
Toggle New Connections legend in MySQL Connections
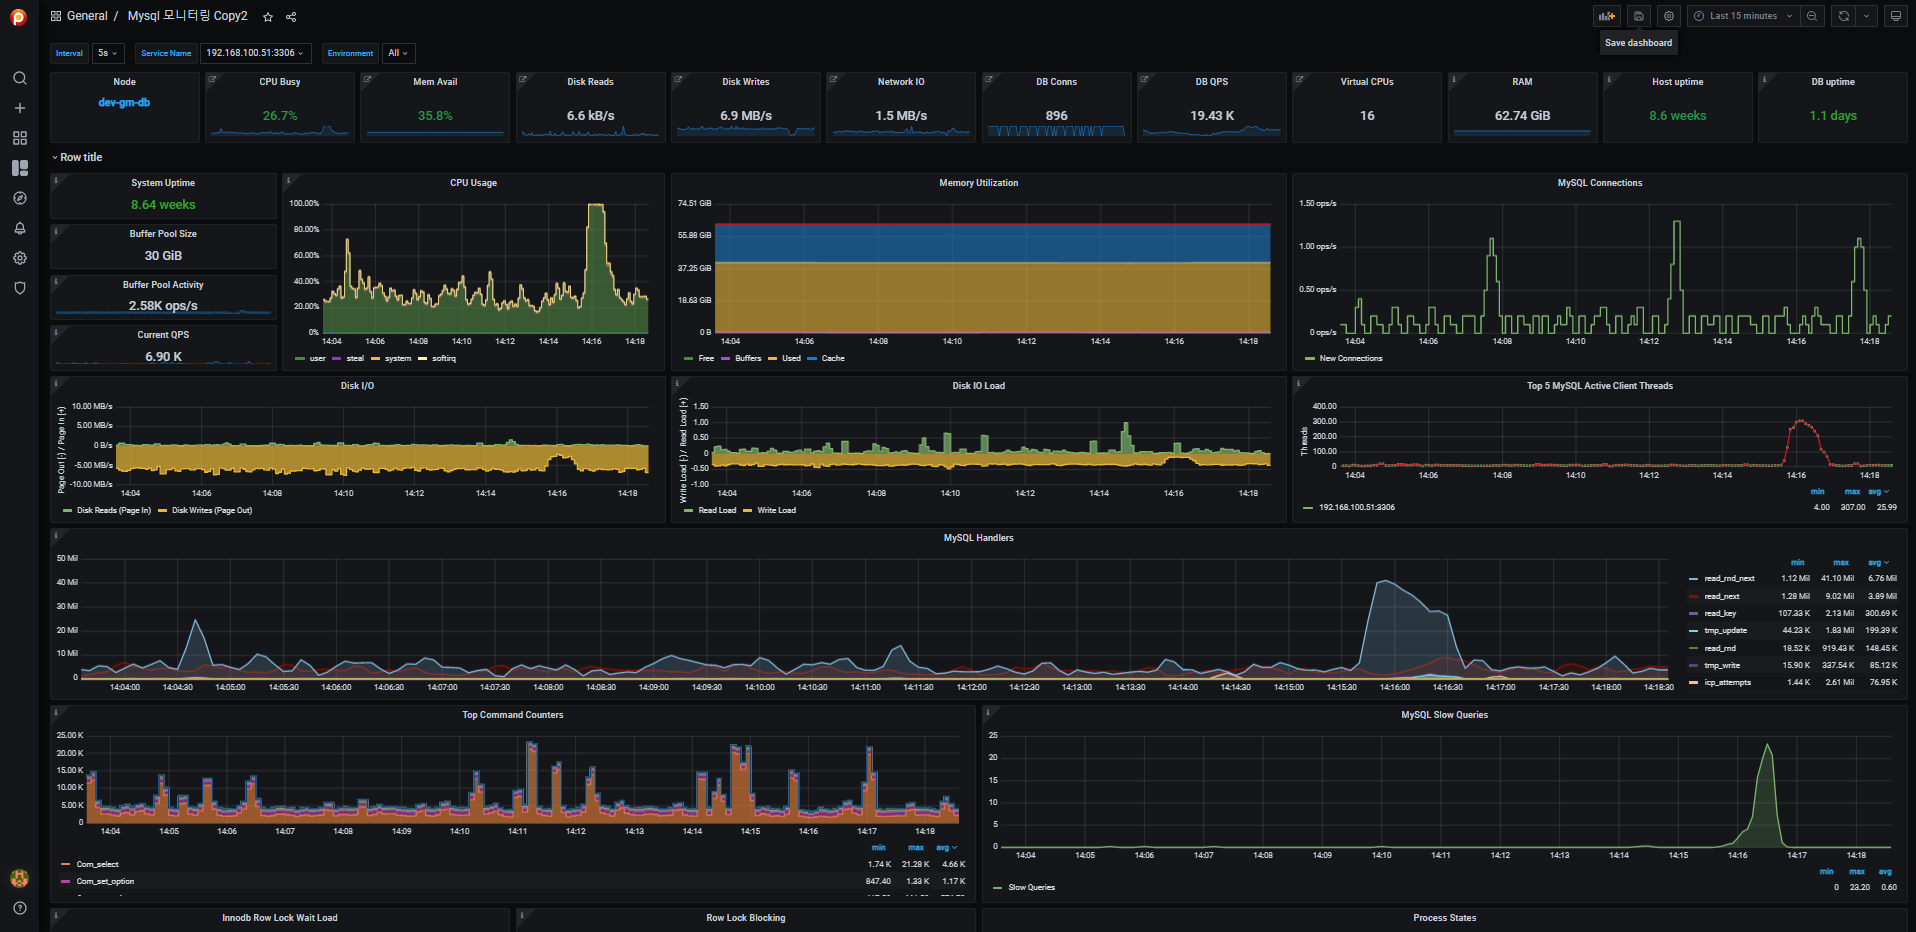coord(1349,358)
